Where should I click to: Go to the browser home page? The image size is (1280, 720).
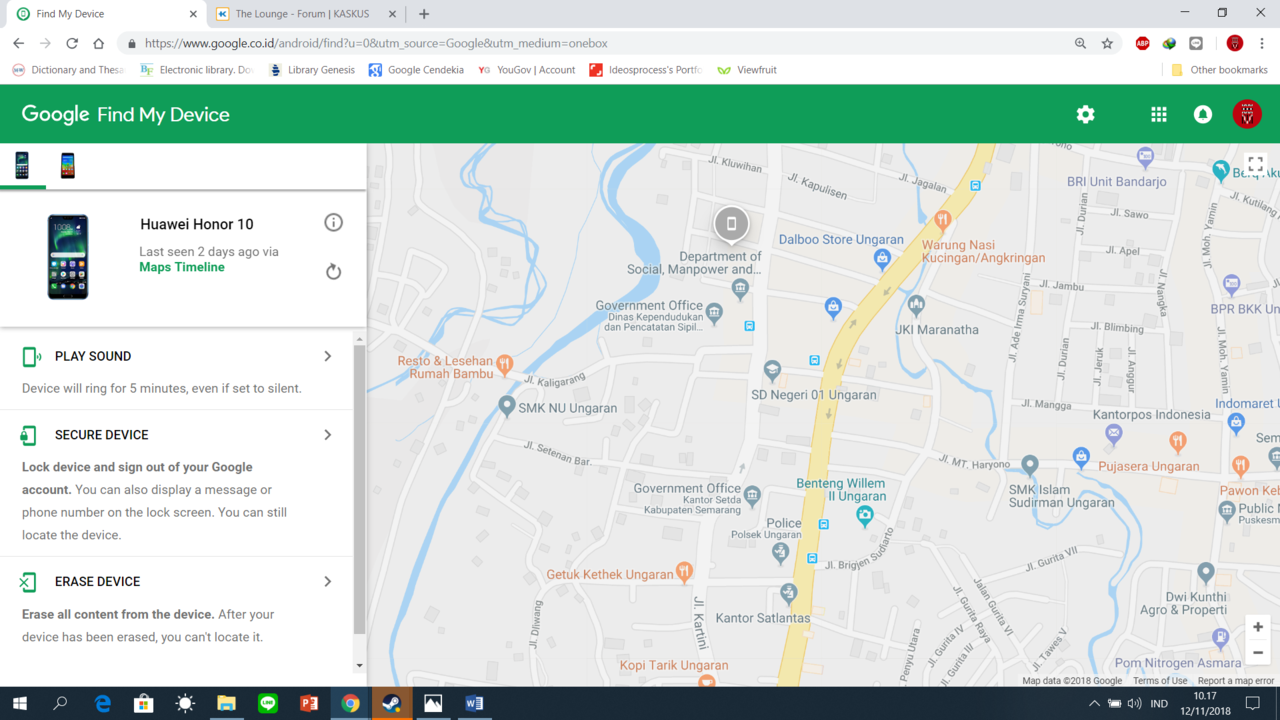click(x=98, y=43)
